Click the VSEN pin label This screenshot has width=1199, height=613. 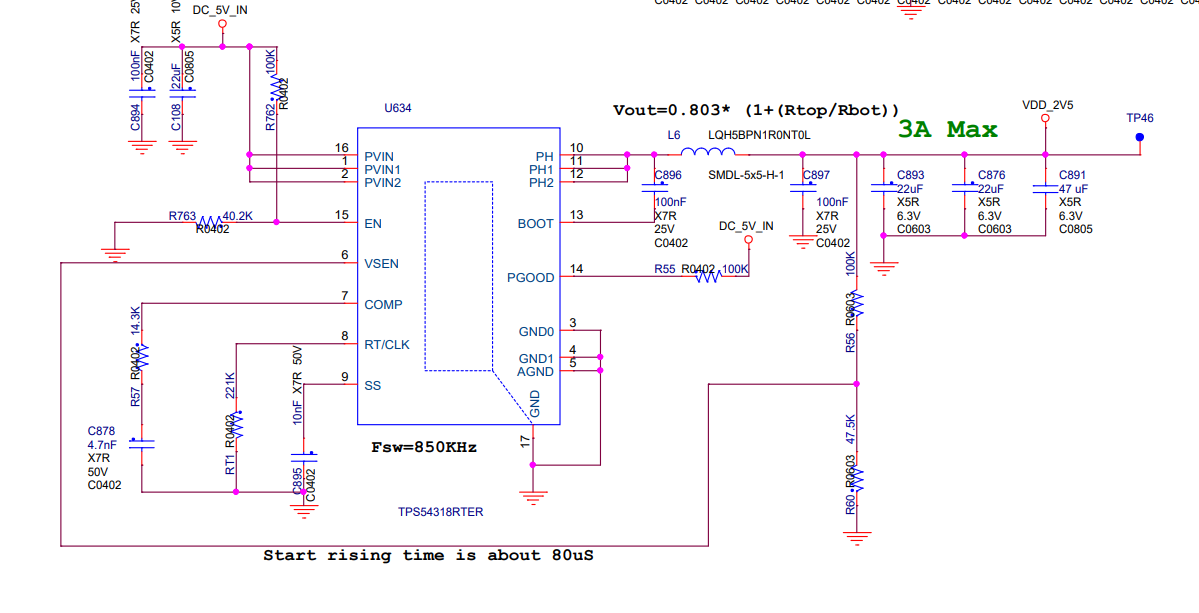click(382, 264)
